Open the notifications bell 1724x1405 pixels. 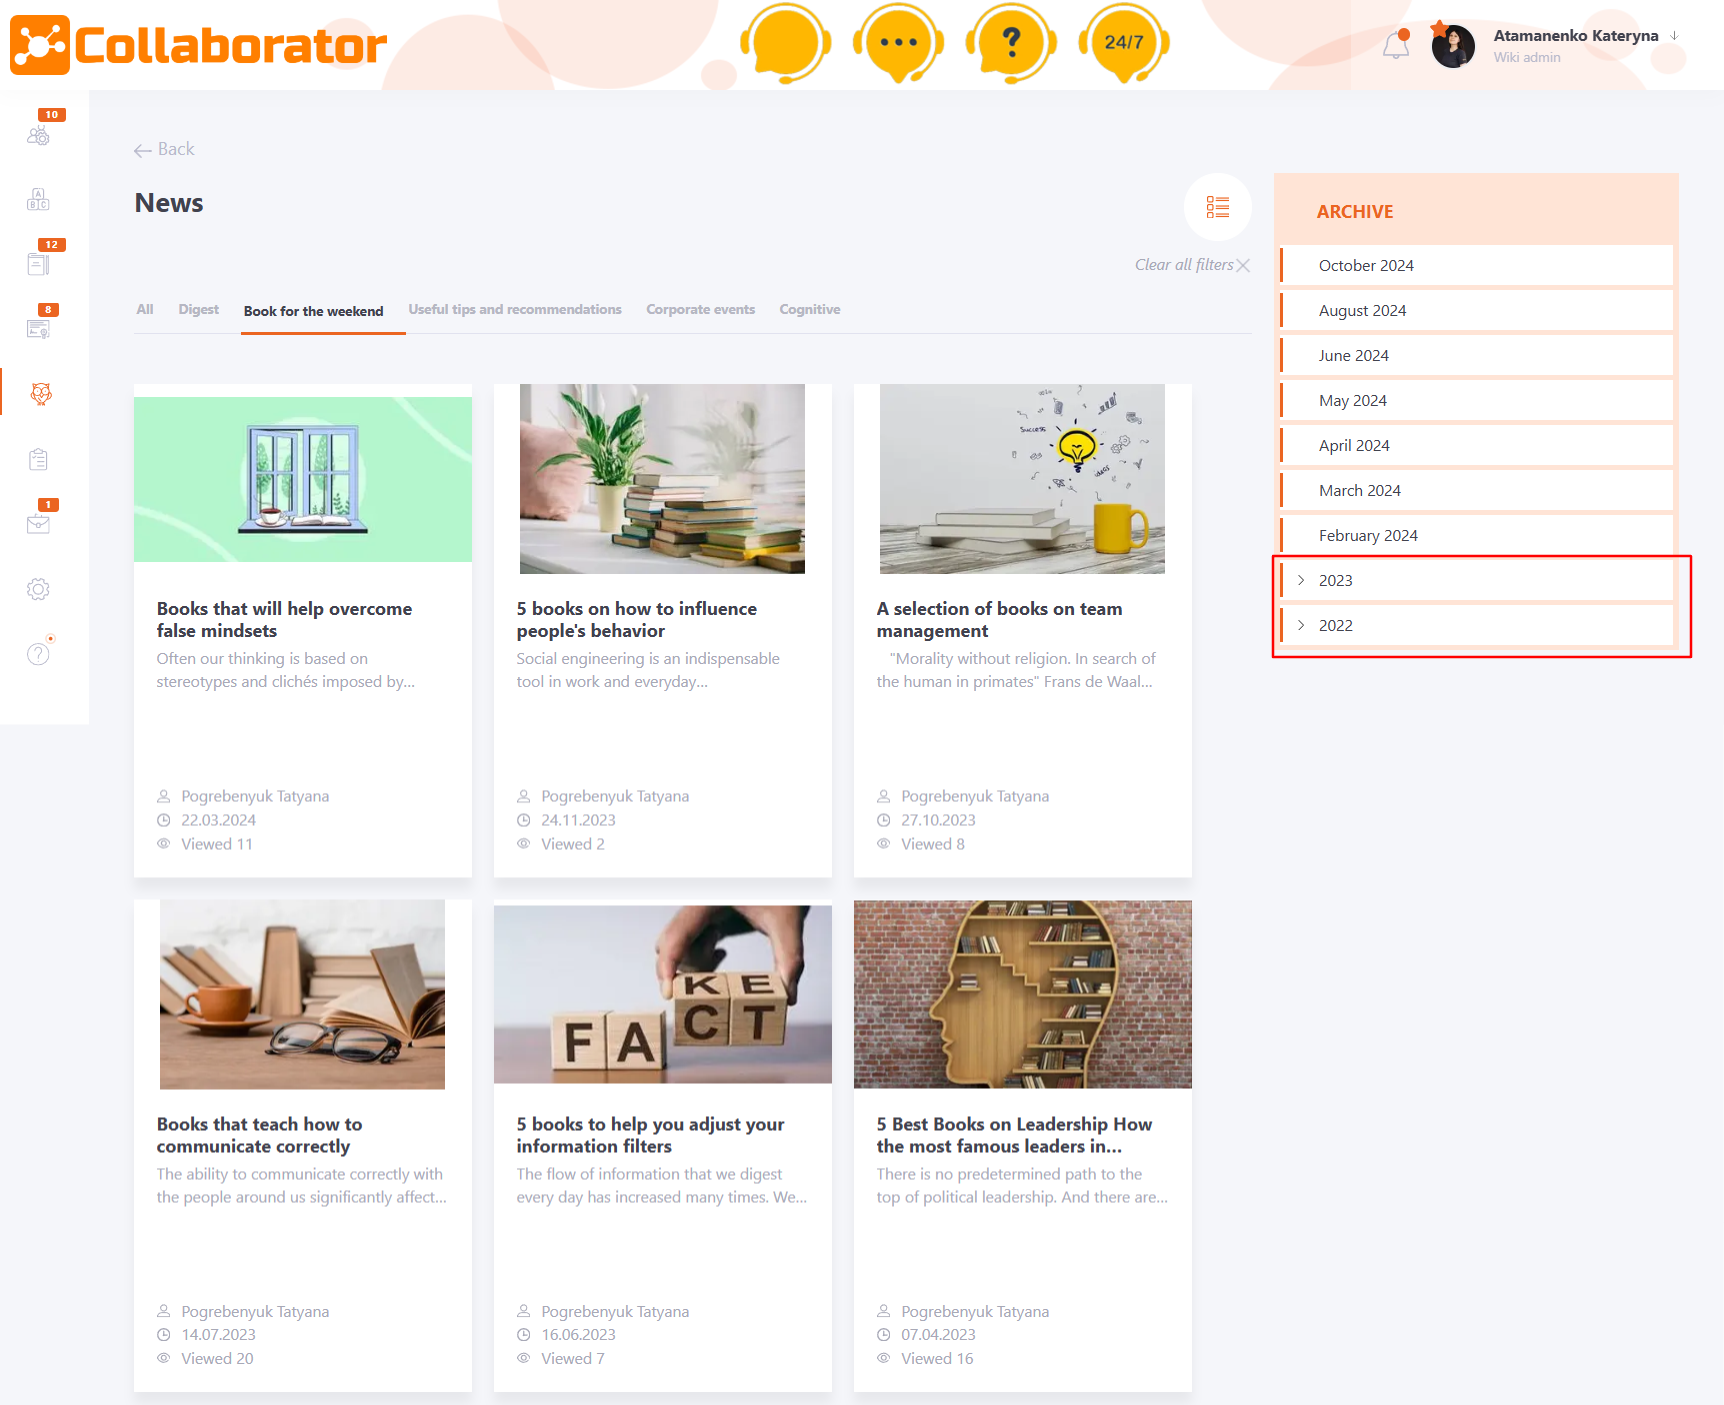tap(1396, 45)
